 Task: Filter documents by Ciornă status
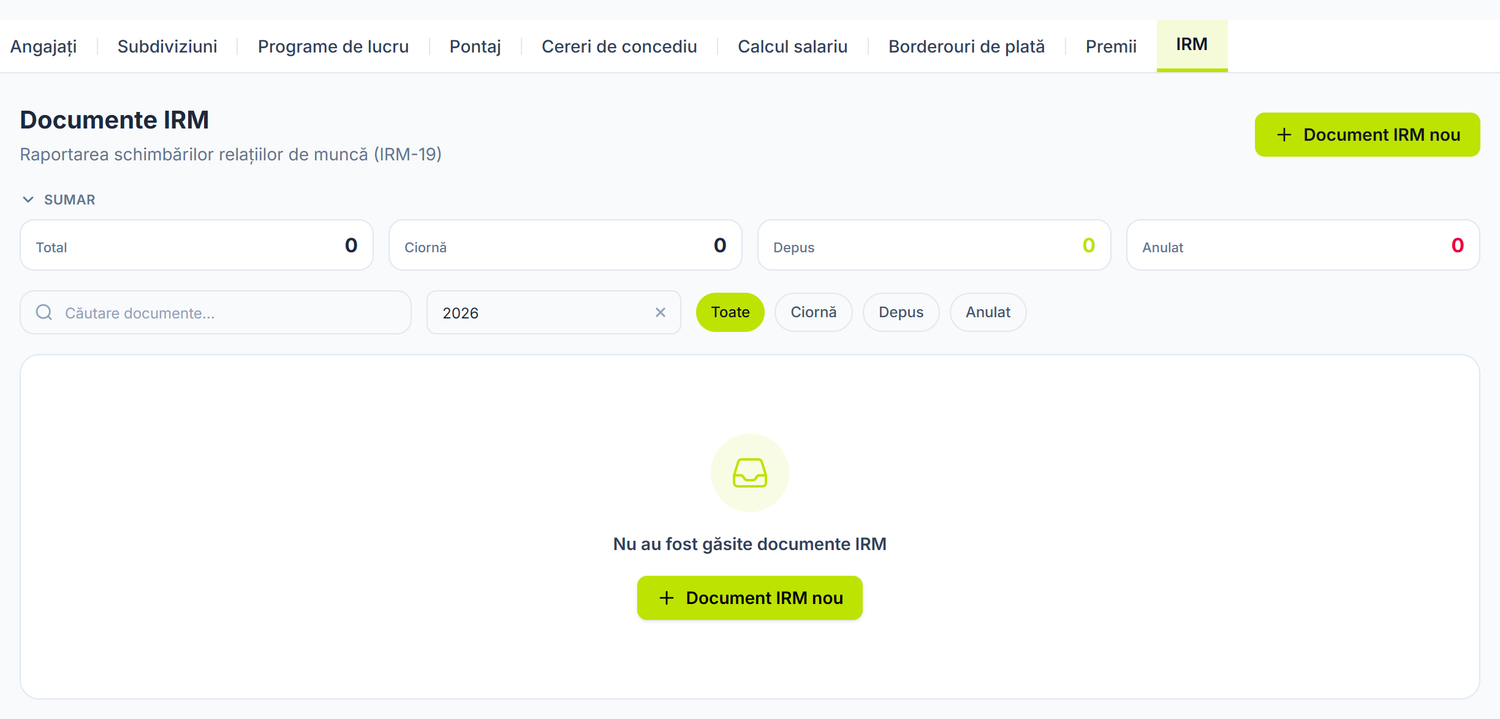813,312
